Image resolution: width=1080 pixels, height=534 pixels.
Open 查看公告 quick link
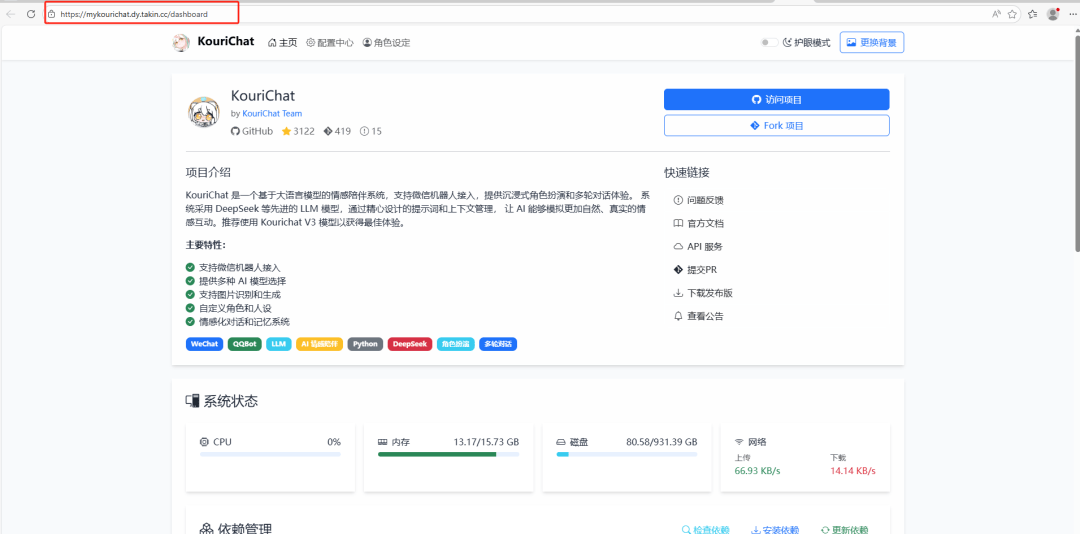698,316
